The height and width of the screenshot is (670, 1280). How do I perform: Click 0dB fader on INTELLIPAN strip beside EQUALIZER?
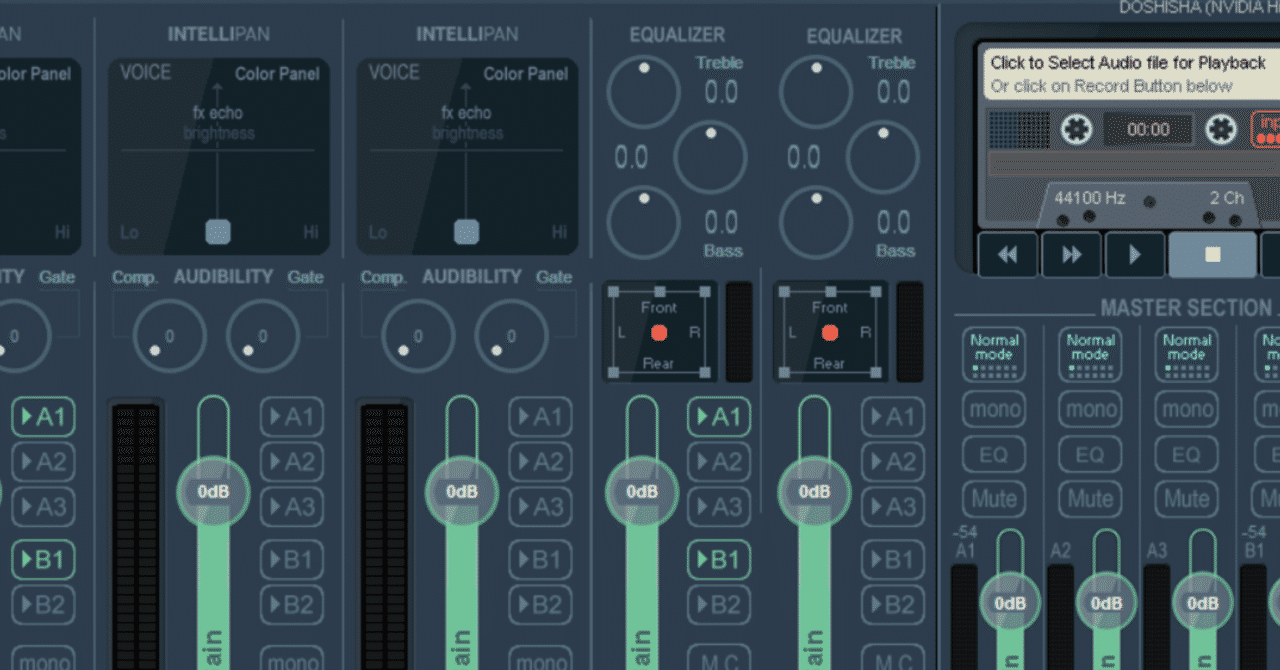[x=462, y=492]
